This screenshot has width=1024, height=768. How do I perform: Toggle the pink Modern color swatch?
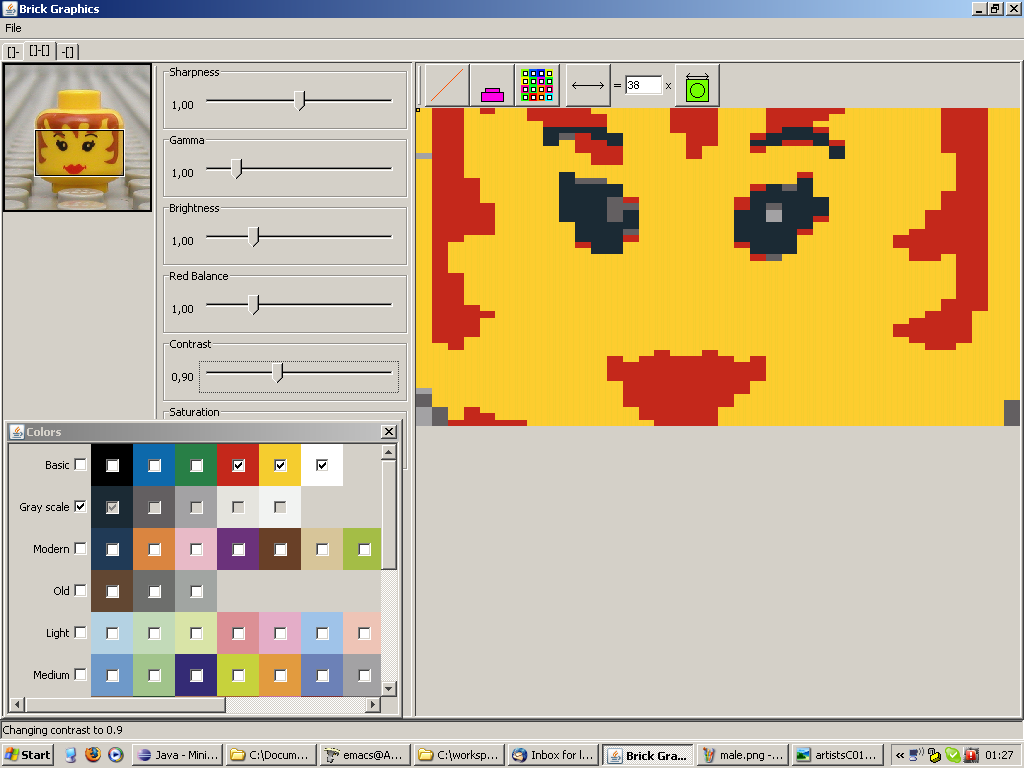(196, 549)
